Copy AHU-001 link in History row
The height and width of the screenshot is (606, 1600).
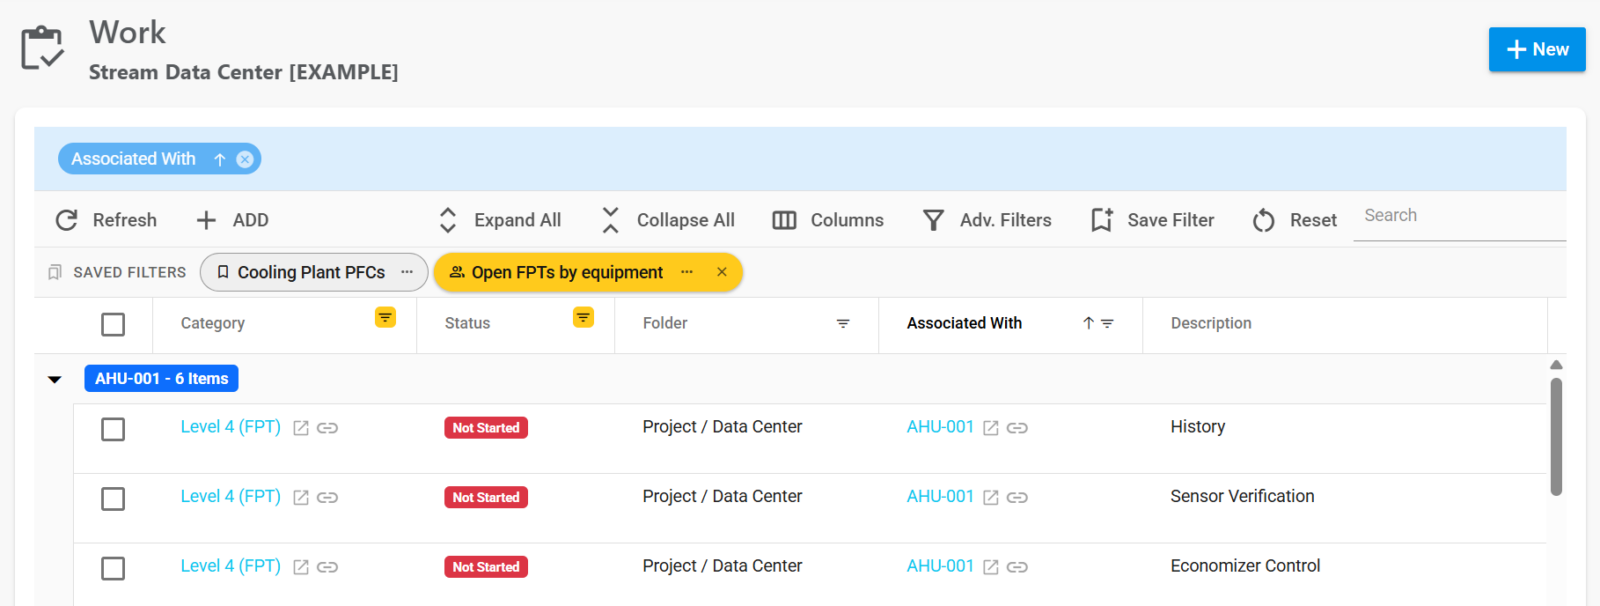click(1017, 428)
